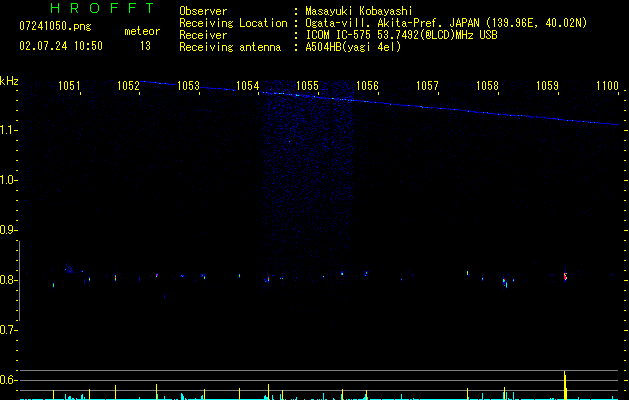
Task: Select the receiver value ICOM IC-575 53.7492 MHz USB
Action: (x=401, y=35)
